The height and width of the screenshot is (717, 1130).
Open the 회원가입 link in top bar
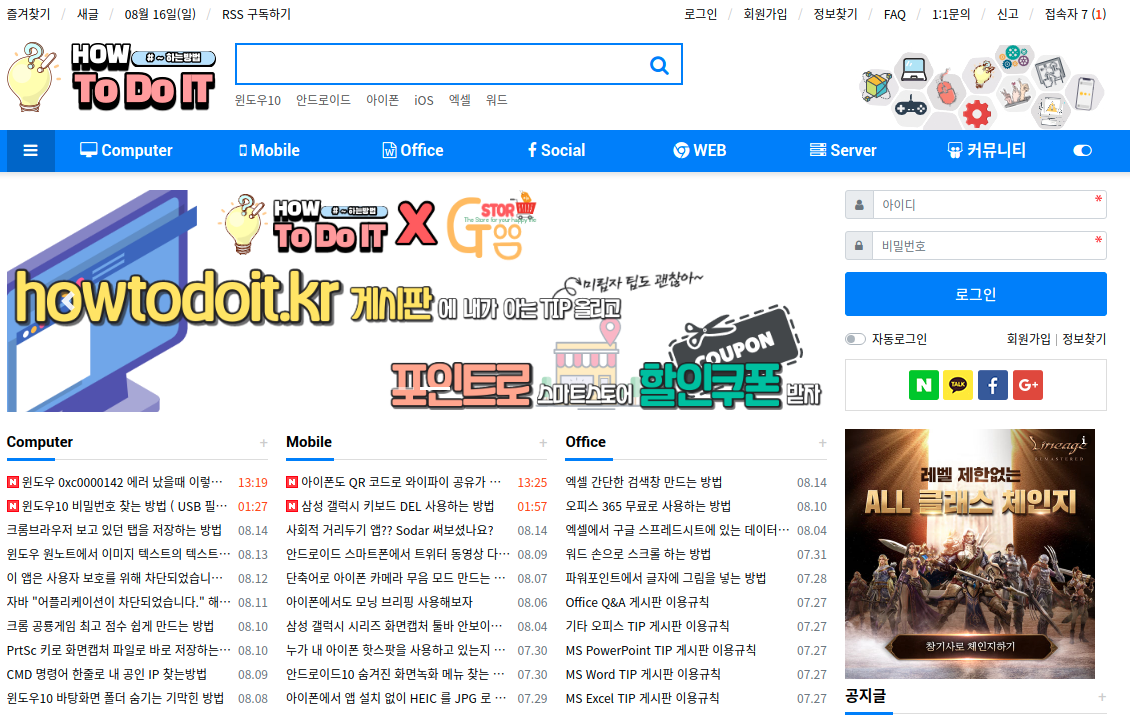tap(765, 14)
